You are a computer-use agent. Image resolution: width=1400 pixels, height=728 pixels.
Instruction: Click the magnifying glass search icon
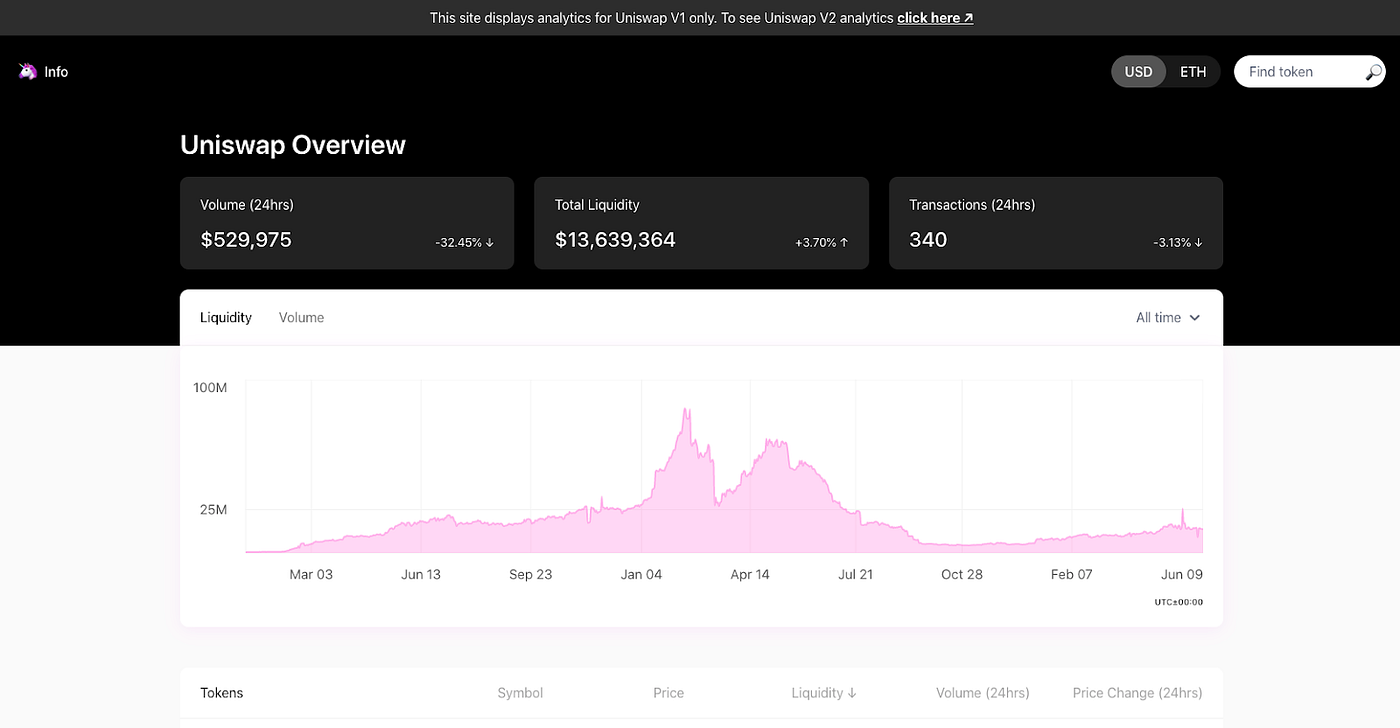[x=1374, y=72]
